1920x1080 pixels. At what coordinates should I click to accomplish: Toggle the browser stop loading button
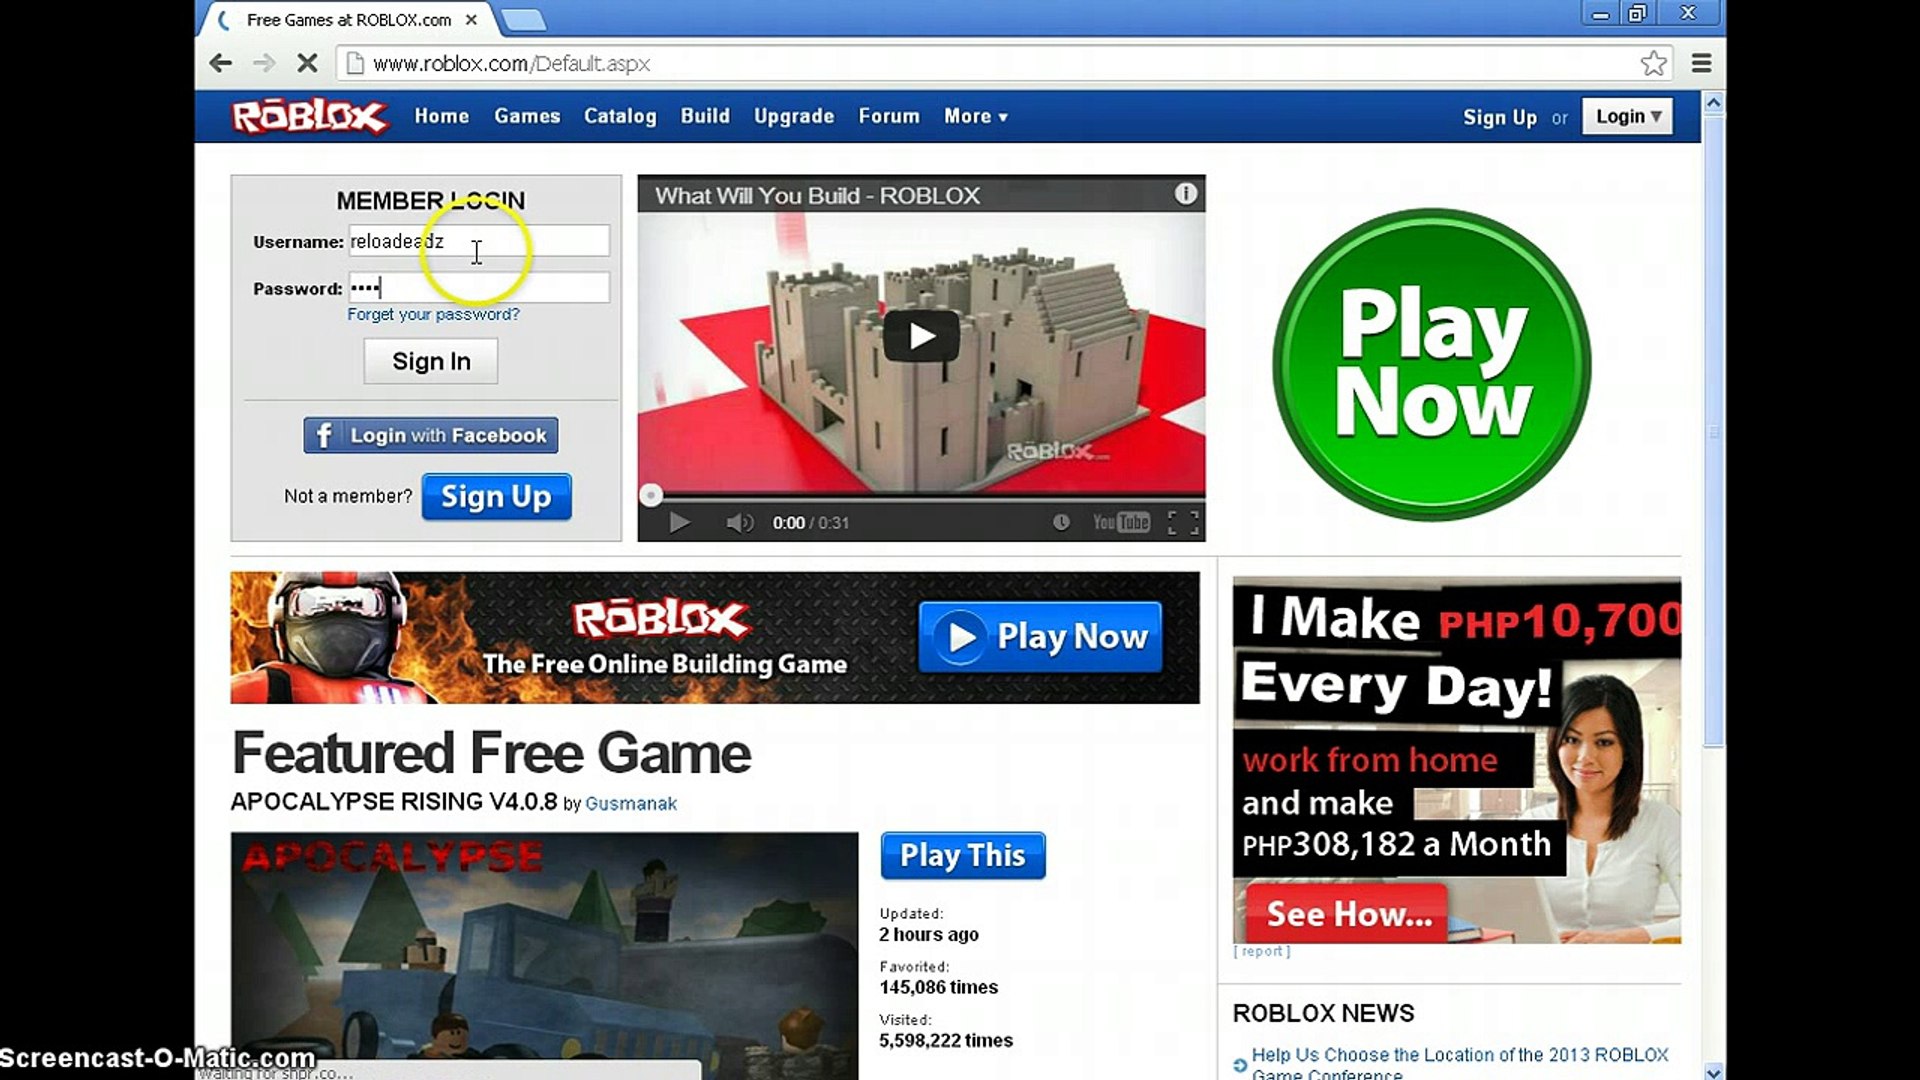pos(305,62)
